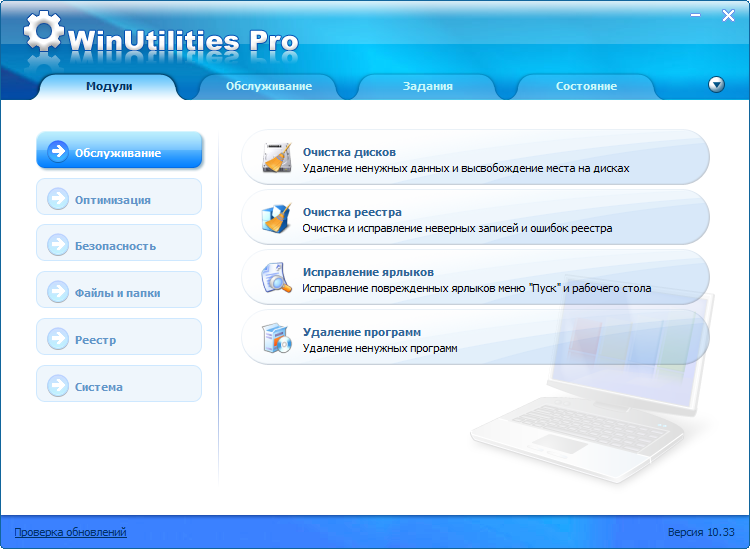
Task: Click arrow icon beside Реестр
Action: tap(58, 339)
